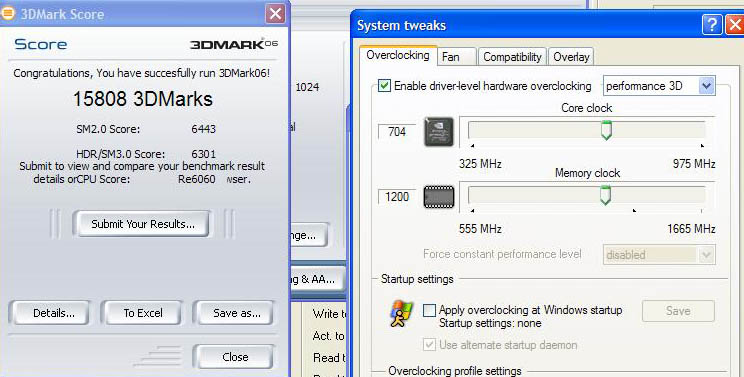Switch to the Fan tab
Image resolution: width=744 pixels, height=377 pixels.
456,57
